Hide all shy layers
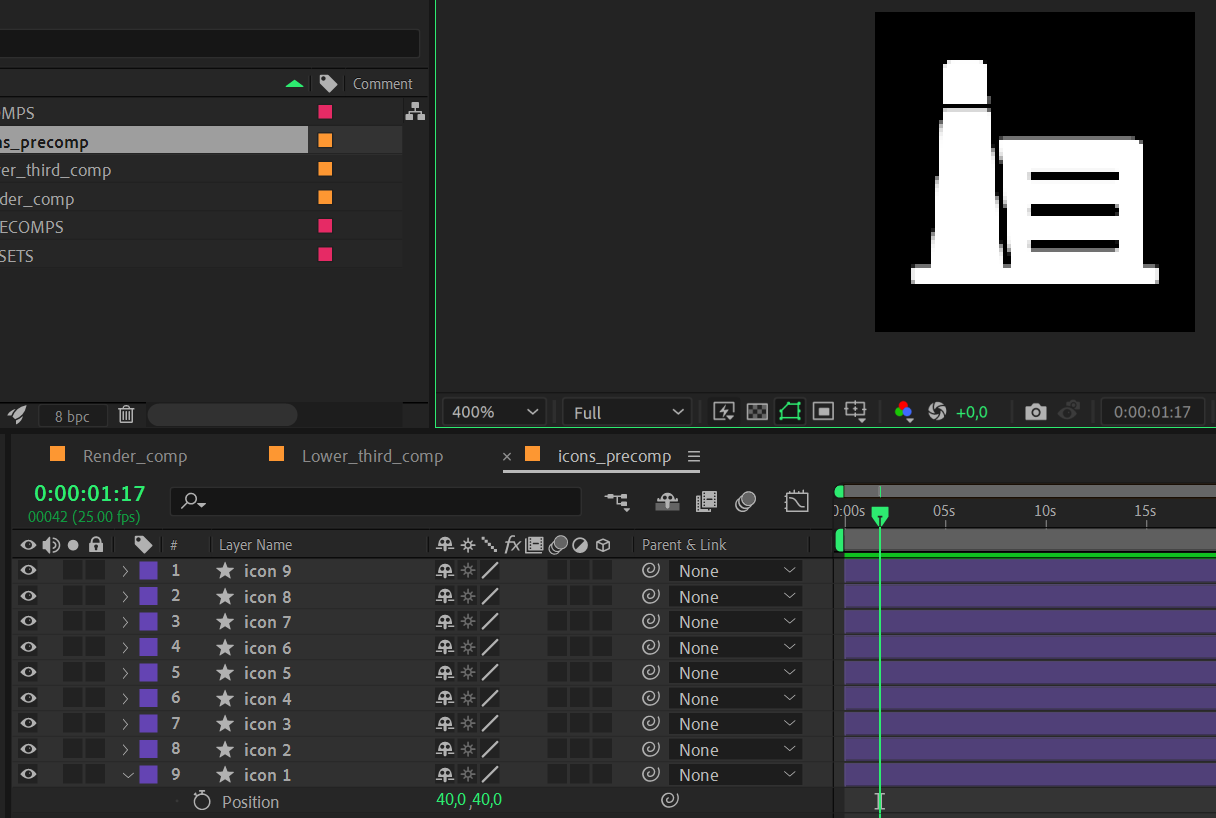The image size is (1216, 818). [667, 501]
